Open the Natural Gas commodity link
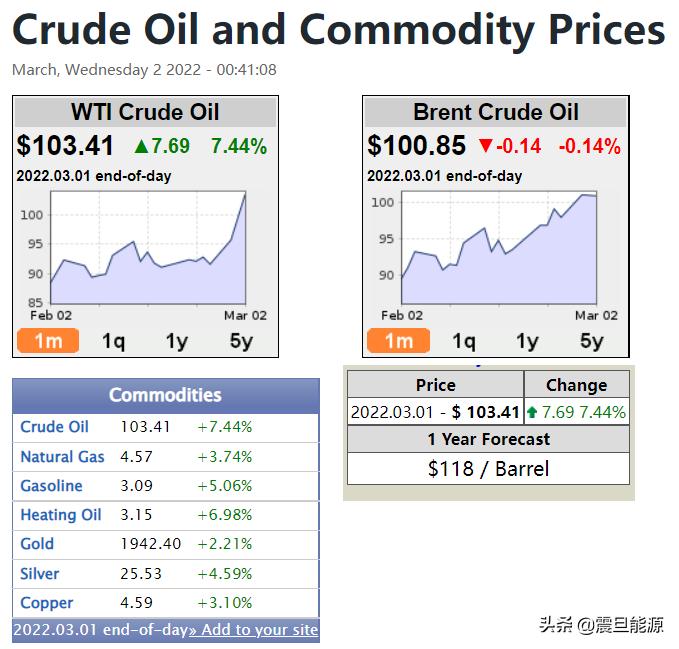The width and height of the screenshot is (679, 649). click(x=62, y=457)
